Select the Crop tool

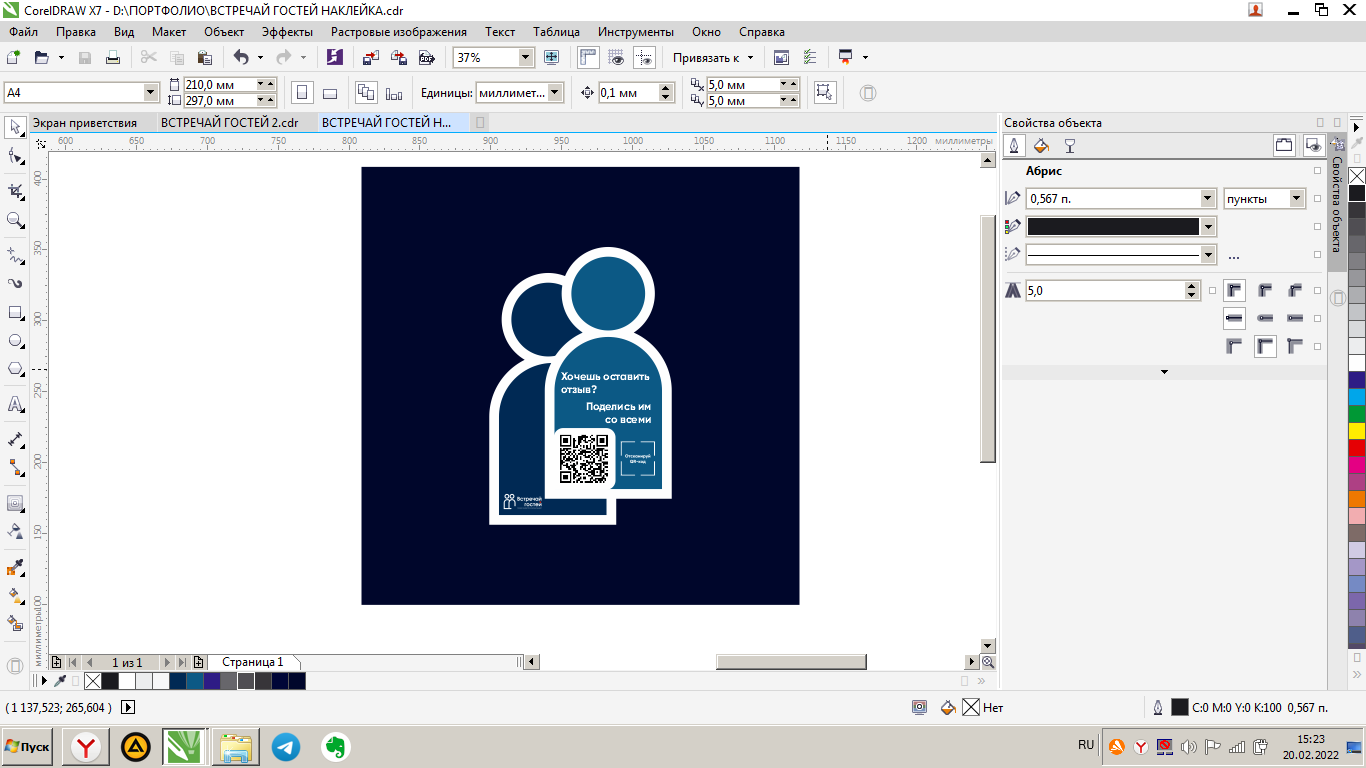pos(15,190)
